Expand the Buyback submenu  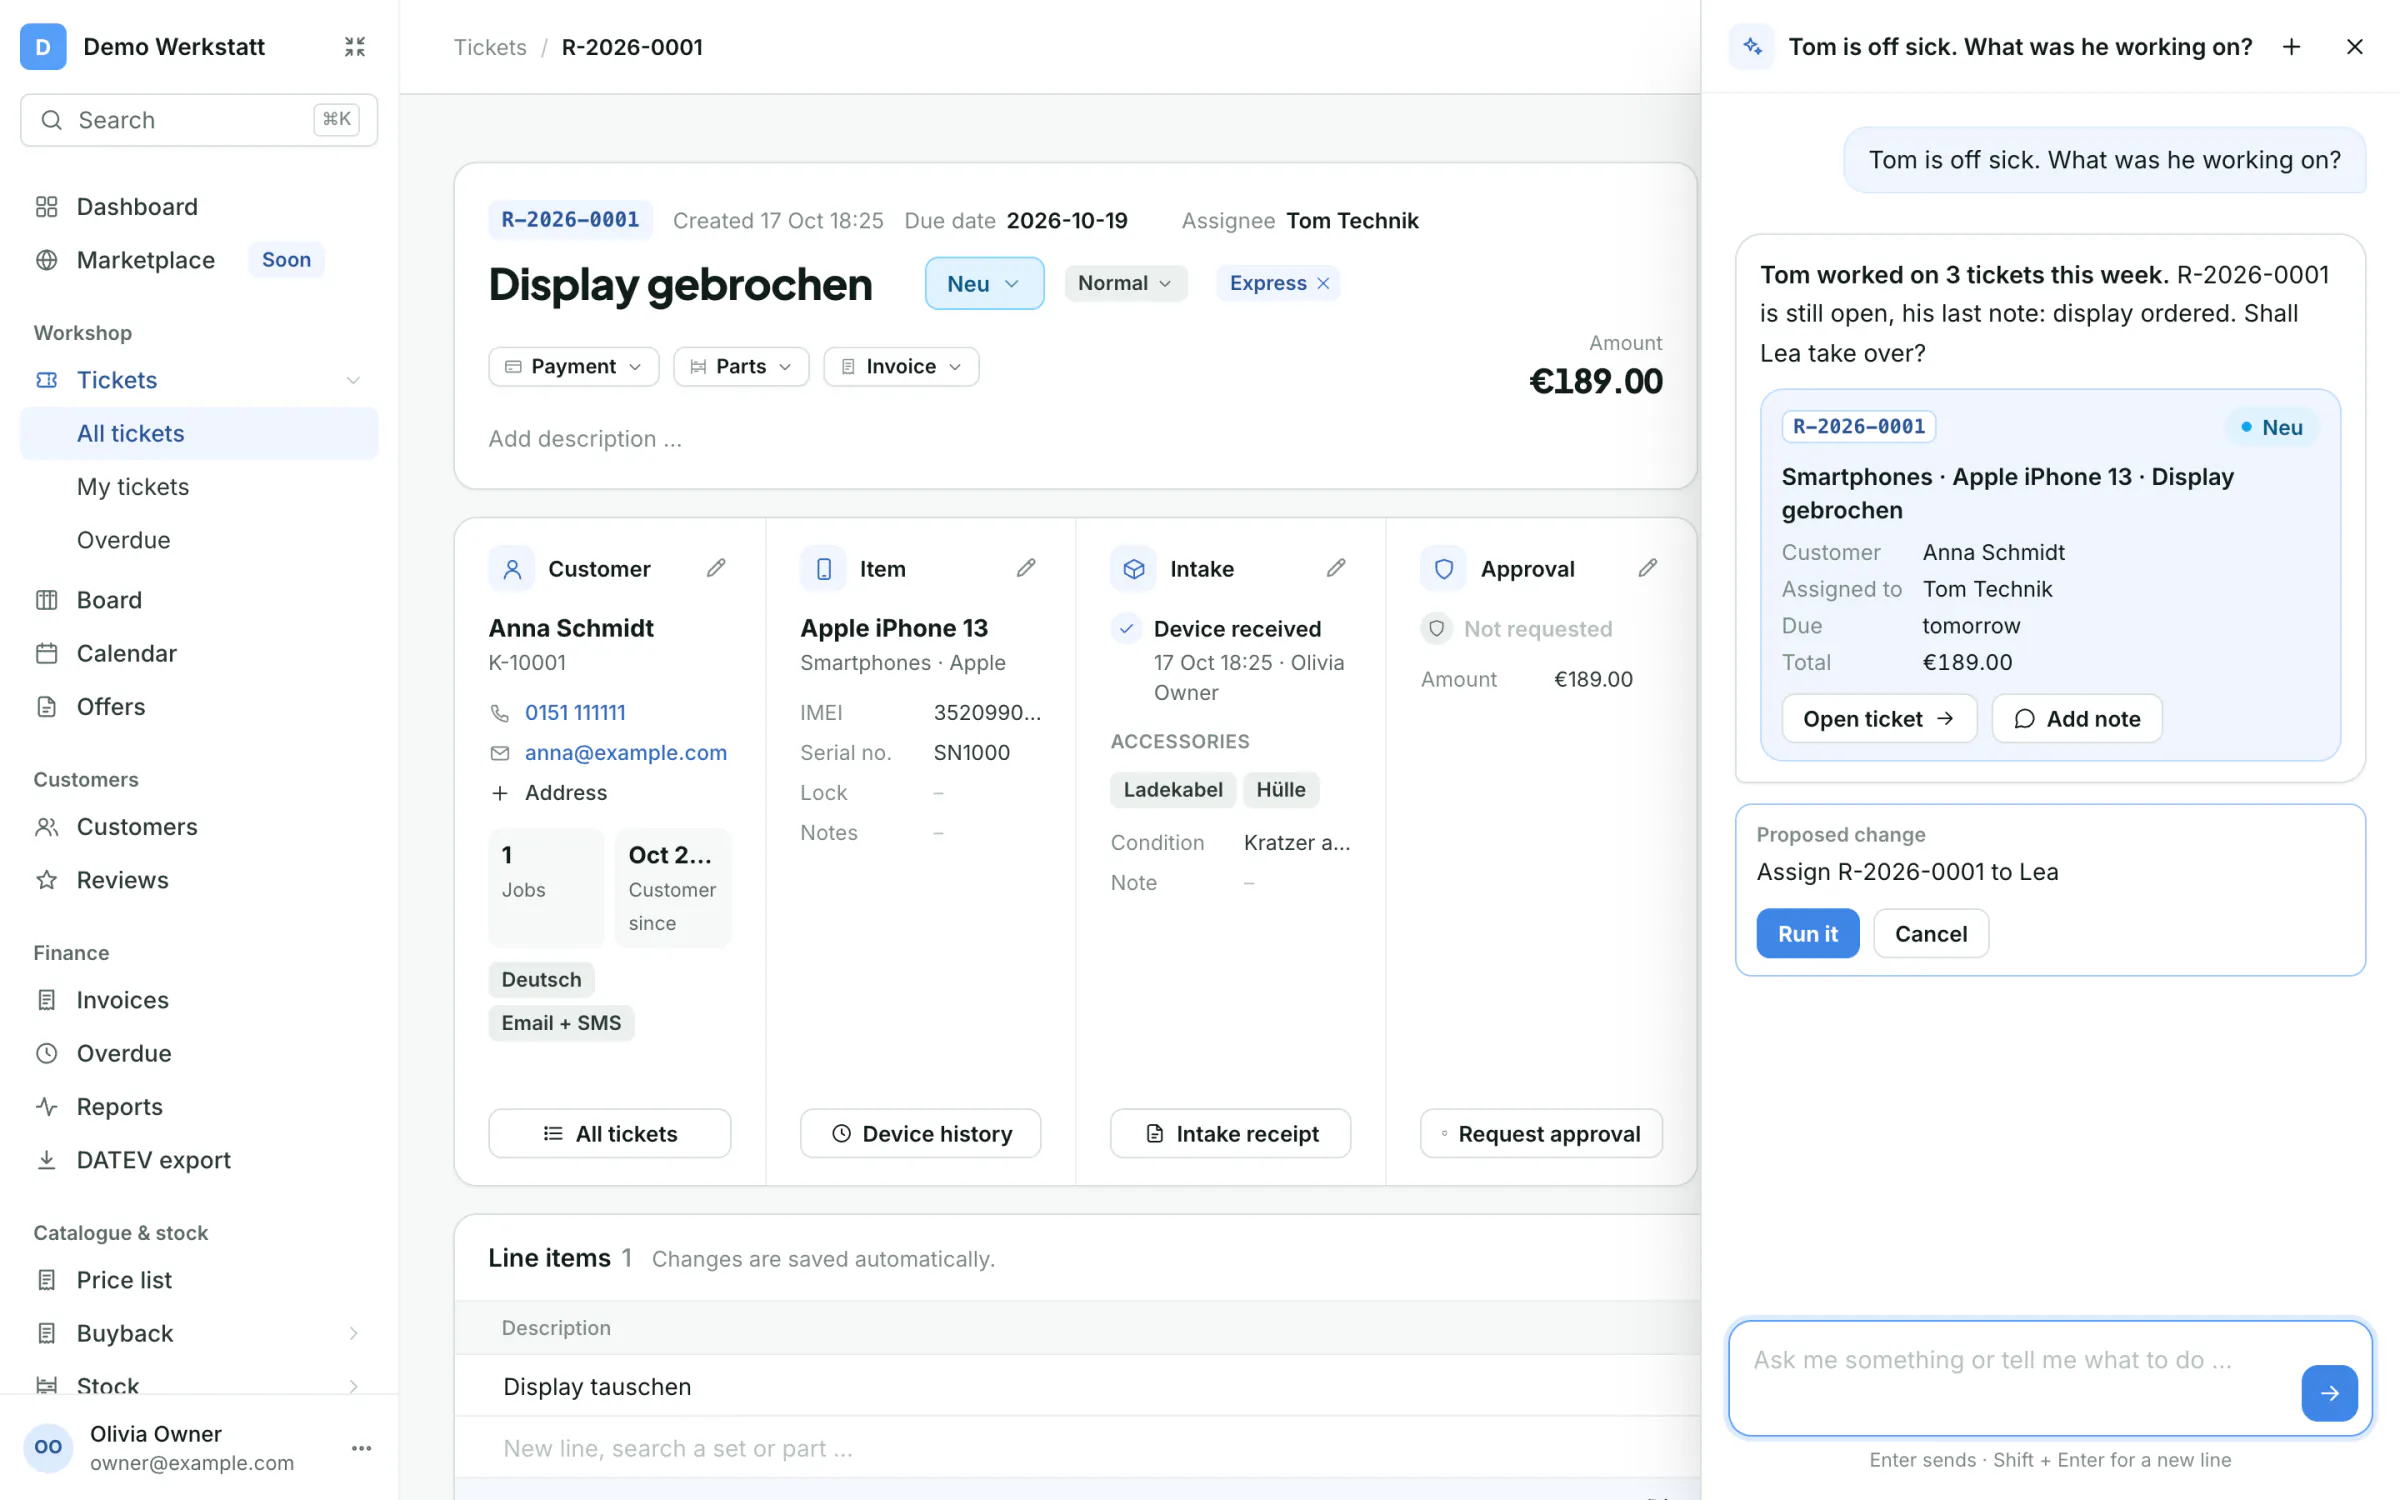pos(353,1332)
